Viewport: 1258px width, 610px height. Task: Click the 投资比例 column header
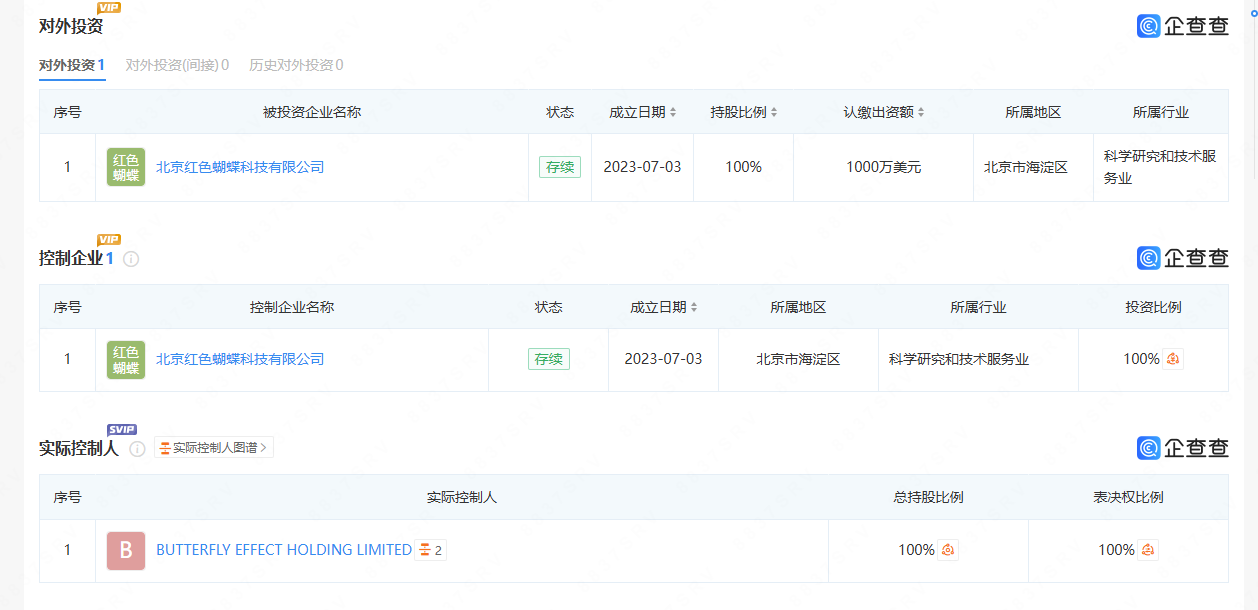[x=1153, y=307]
